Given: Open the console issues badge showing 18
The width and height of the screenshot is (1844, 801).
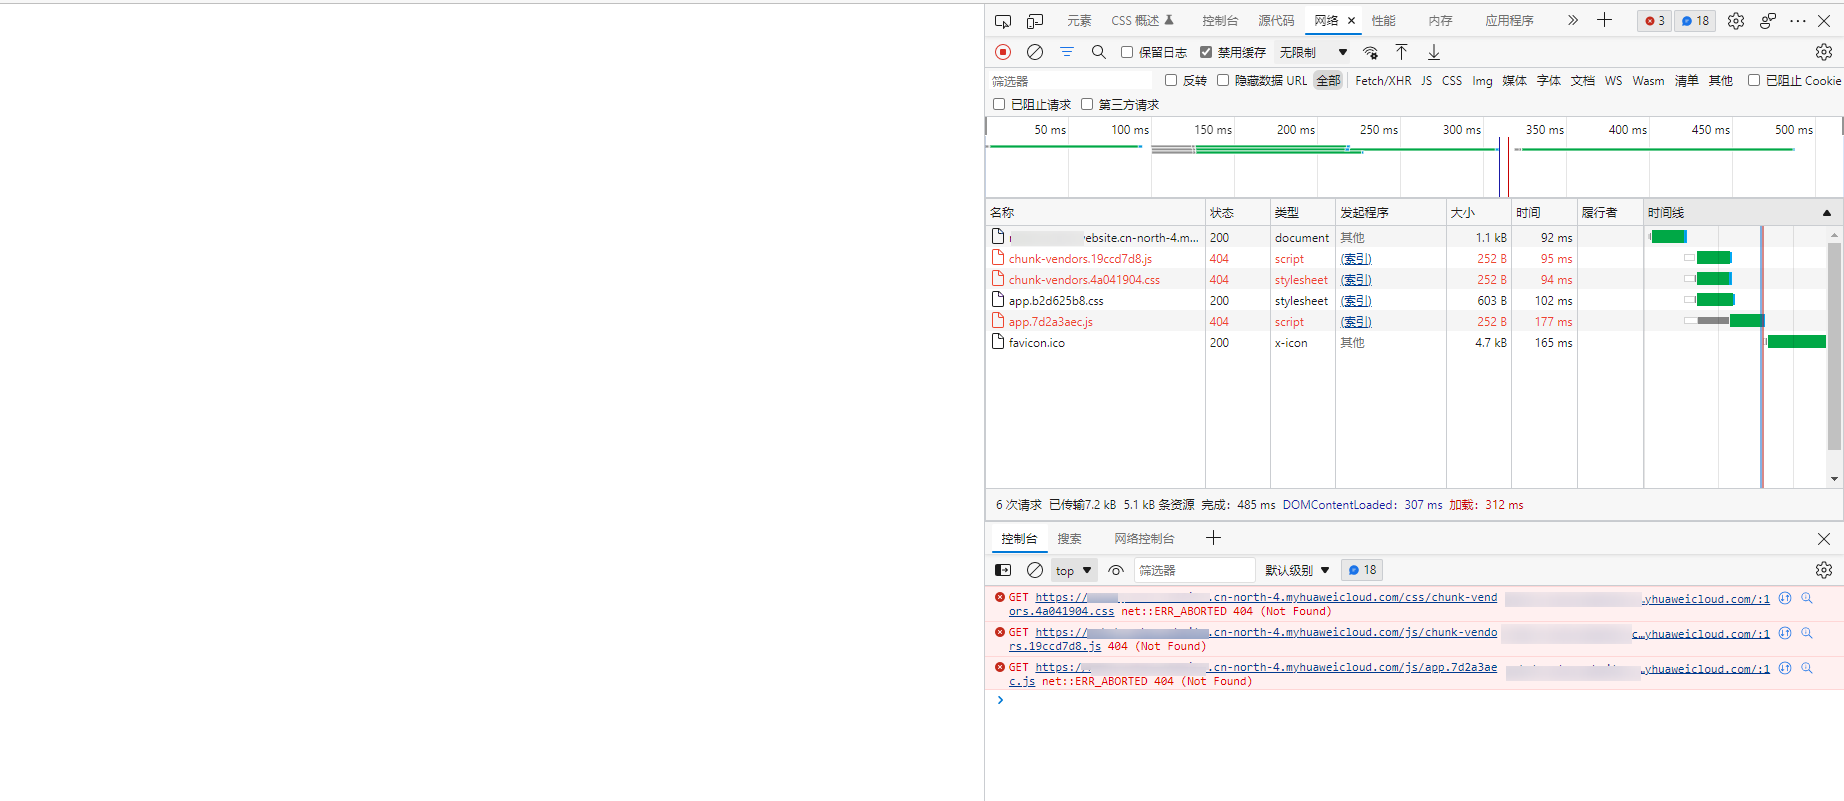Looking at the screenshot, I should point(1362,570).
